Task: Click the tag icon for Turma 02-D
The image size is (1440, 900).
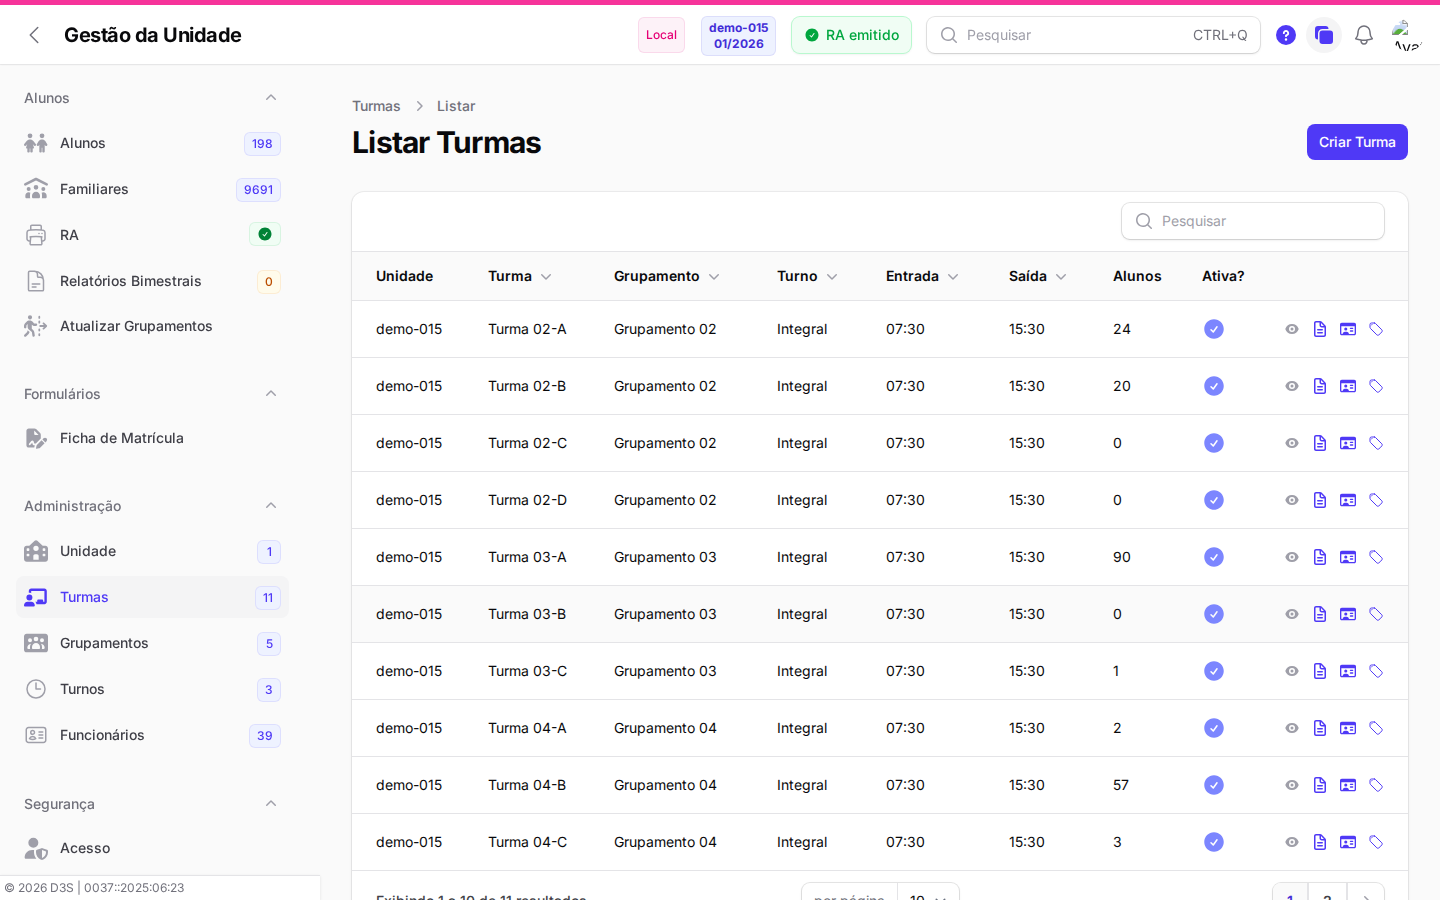Action: pyautogui.click(x=1376, y=500)
